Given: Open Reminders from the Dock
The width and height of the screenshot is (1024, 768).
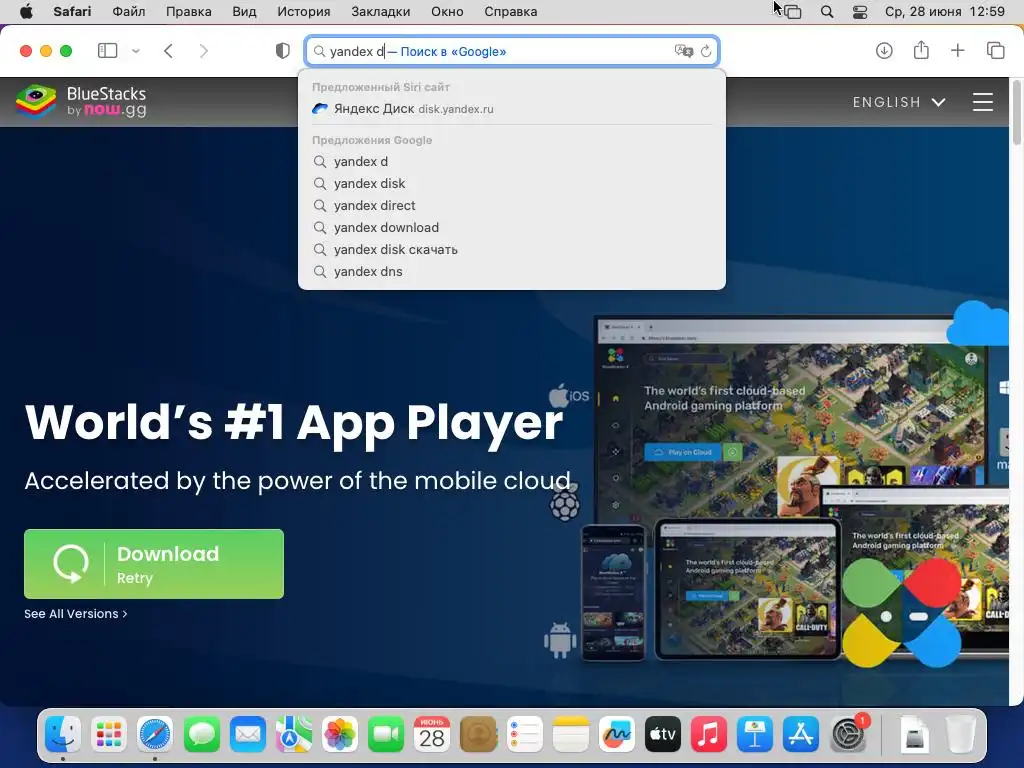Looking at the screenshot, I should [524, 735].
